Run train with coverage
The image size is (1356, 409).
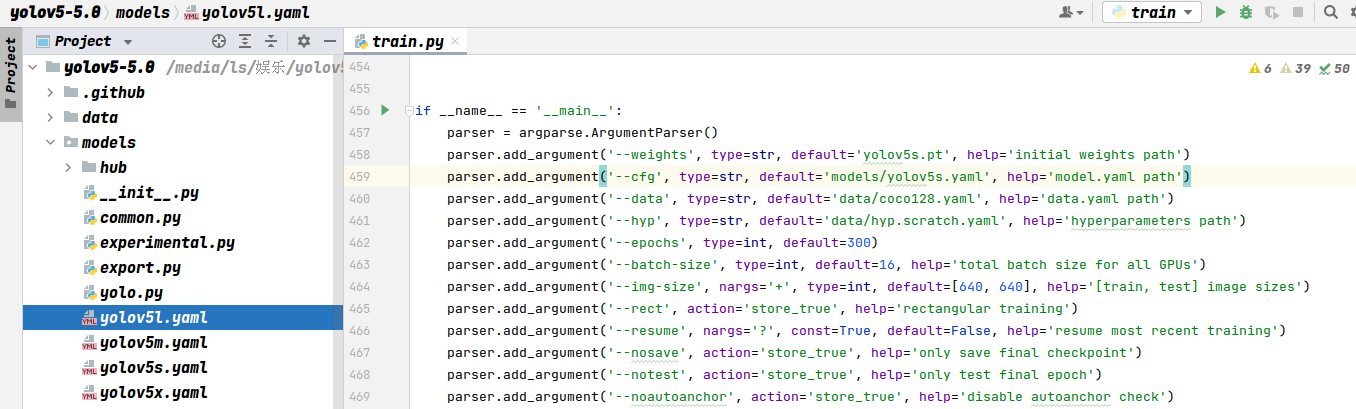tap(1272, 13)
